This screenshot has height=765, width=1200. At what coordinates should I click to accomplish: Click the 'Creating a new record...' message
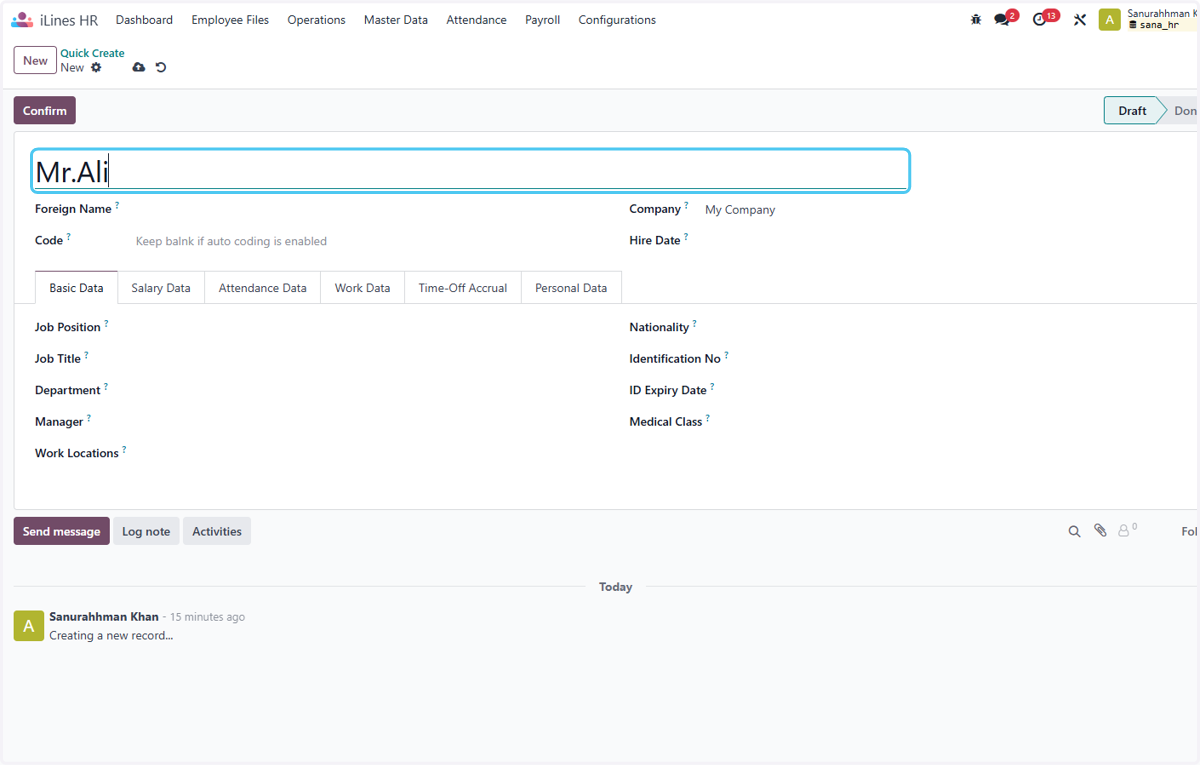pos(111,636)
